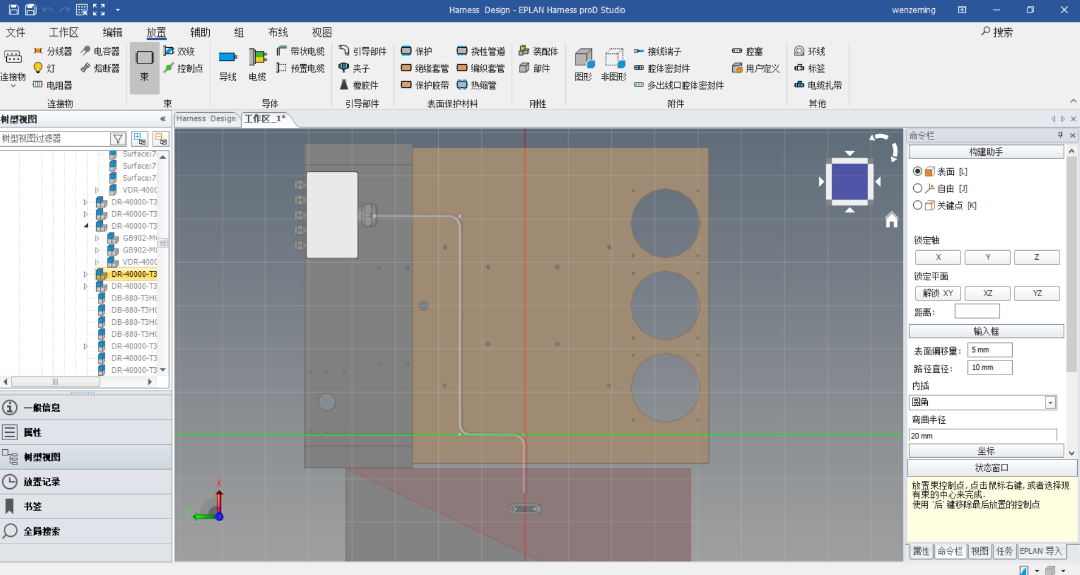
Task: Place a 非图形 non-graphic object
Action: pyautogui.click(x=613, y=65)
